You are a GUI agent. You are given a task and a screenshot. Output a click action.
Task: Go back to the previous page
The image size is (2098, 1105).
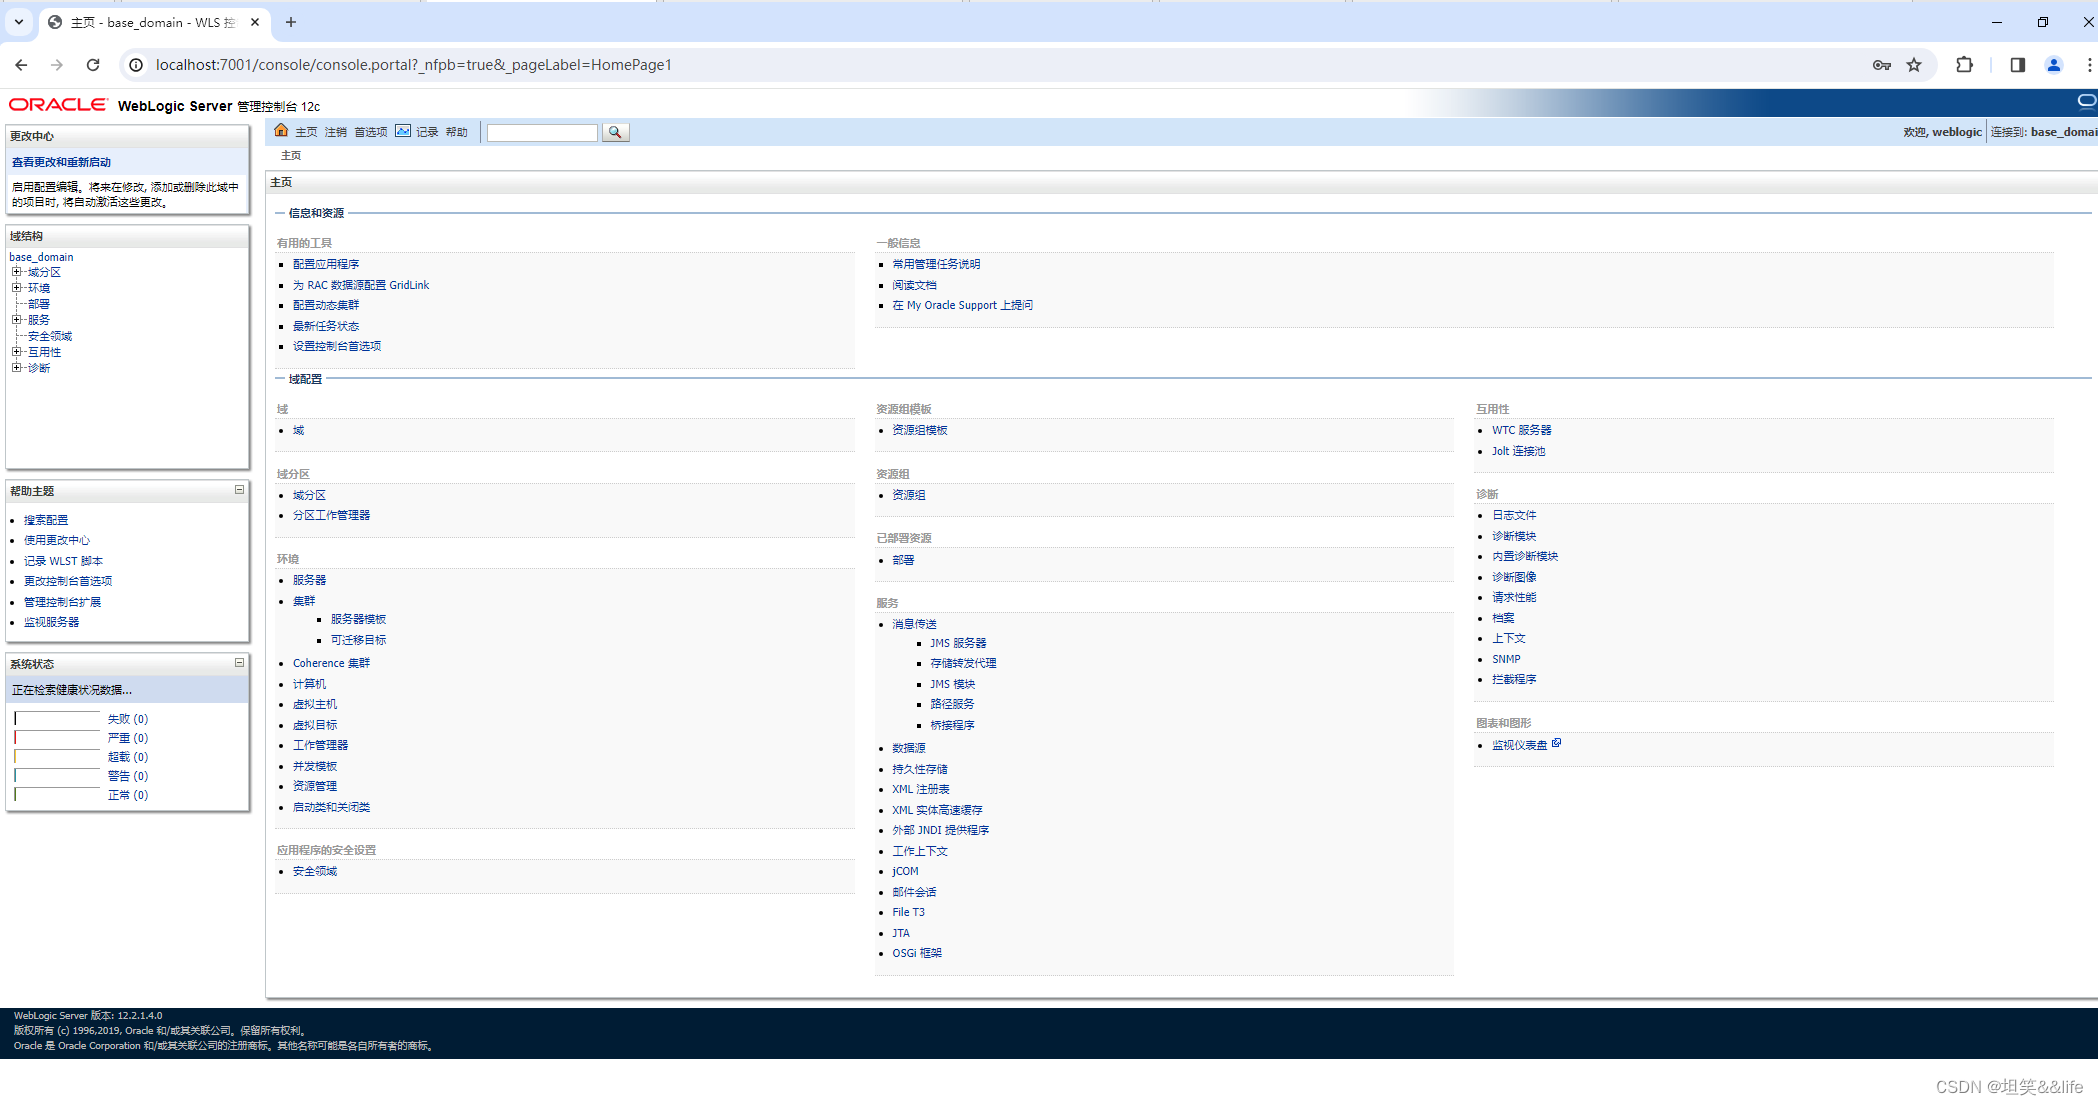(22, 65)
